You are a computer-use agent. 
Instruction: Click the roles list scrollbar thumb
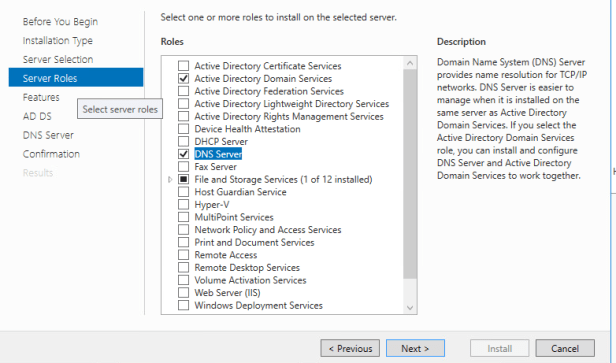(x=410, y=174)
